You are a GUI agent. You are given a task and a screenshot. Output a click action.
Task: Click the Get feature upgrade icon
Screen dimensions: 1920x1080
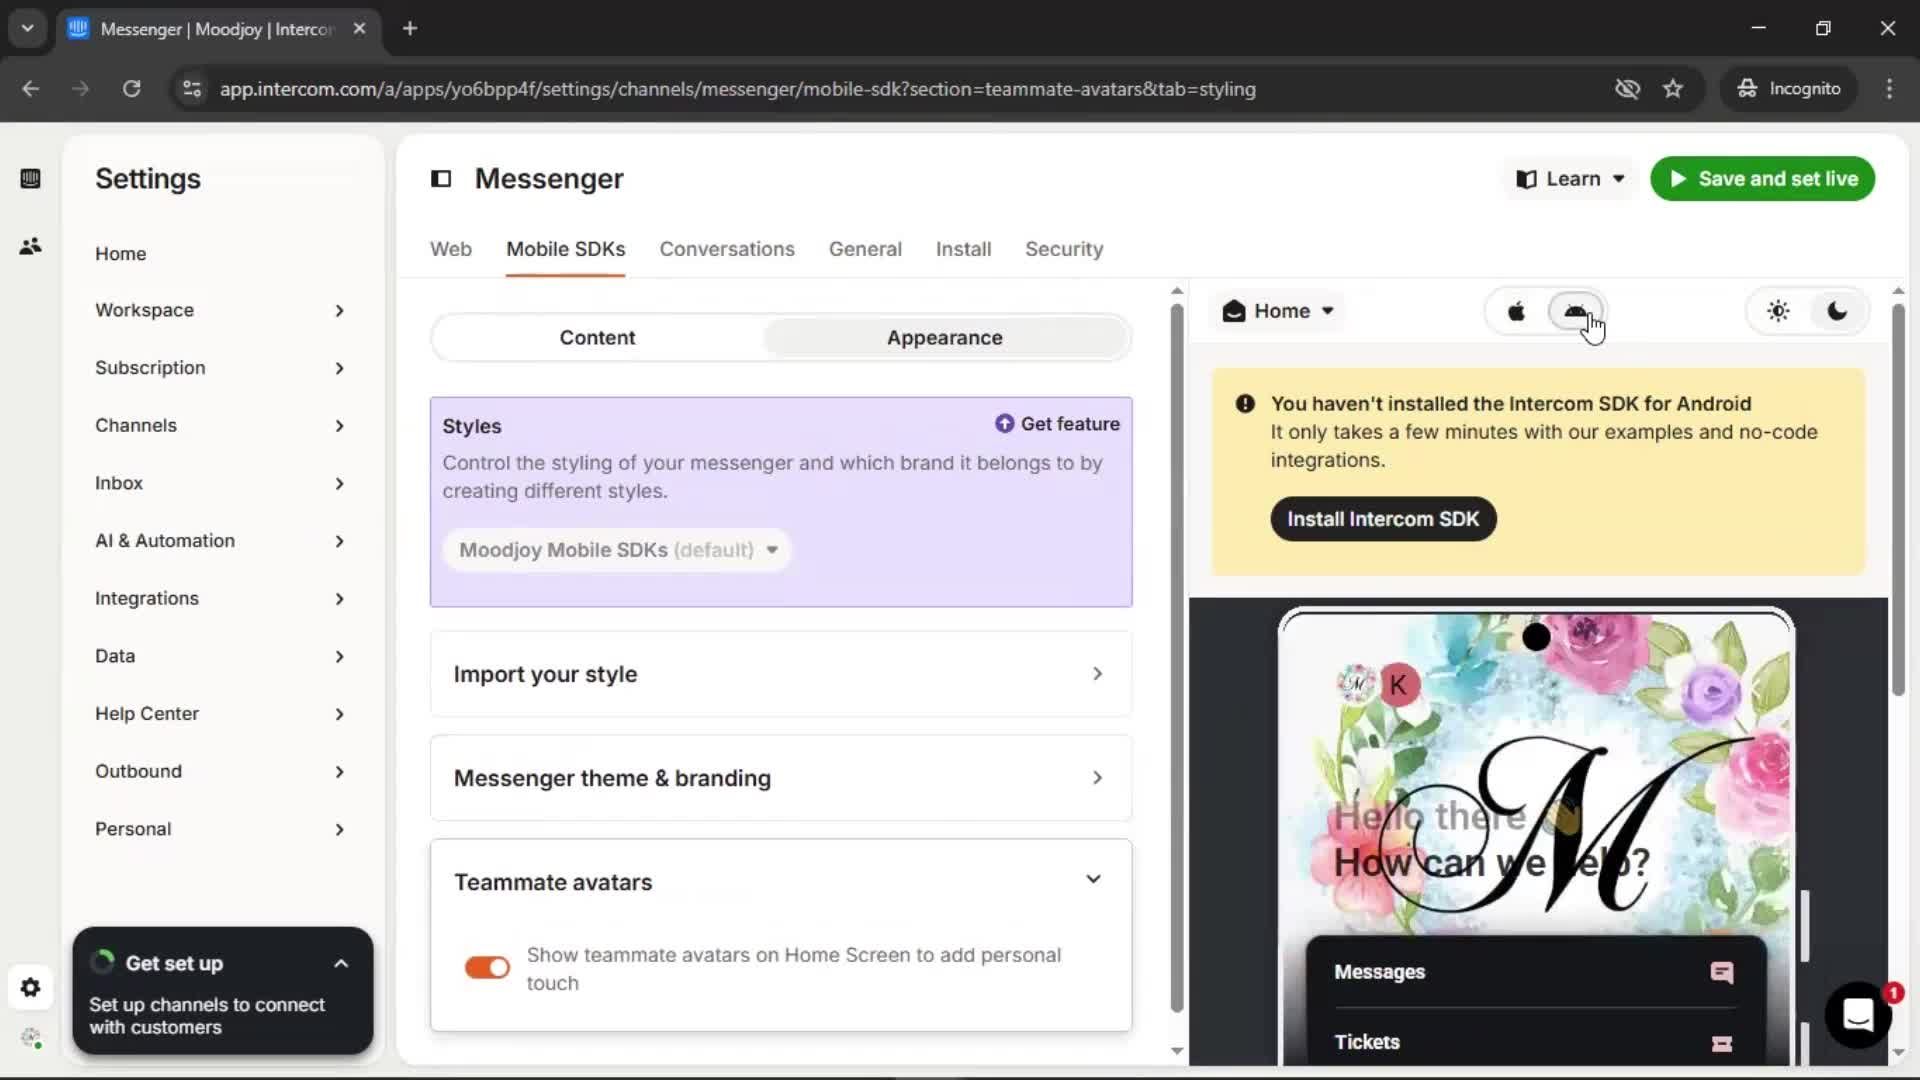click(x=1004, y=424)
